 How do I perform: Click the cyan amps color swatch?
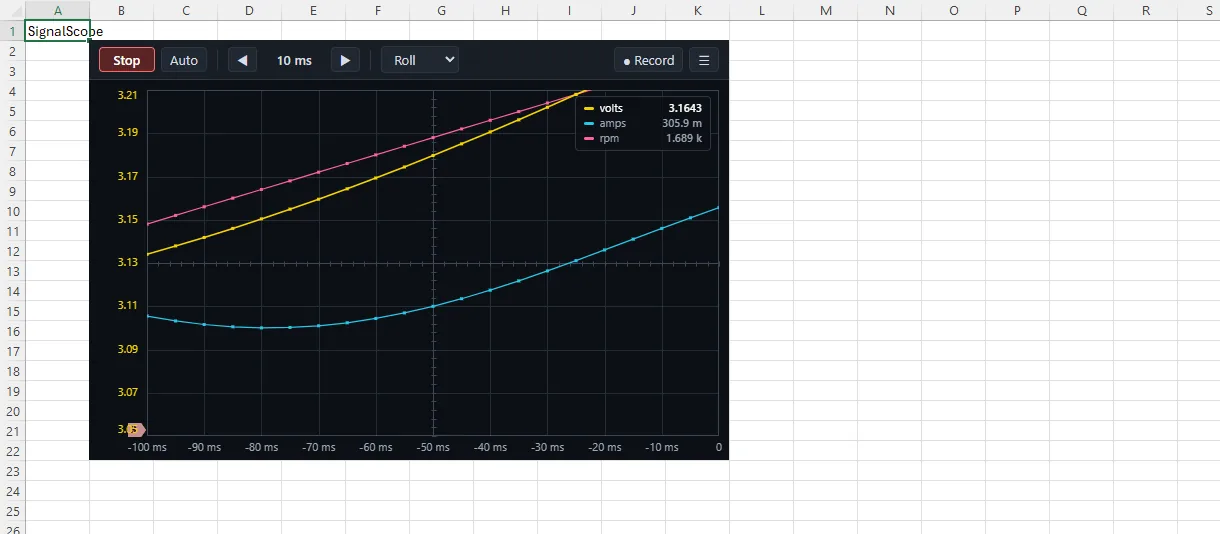(589, 123)
